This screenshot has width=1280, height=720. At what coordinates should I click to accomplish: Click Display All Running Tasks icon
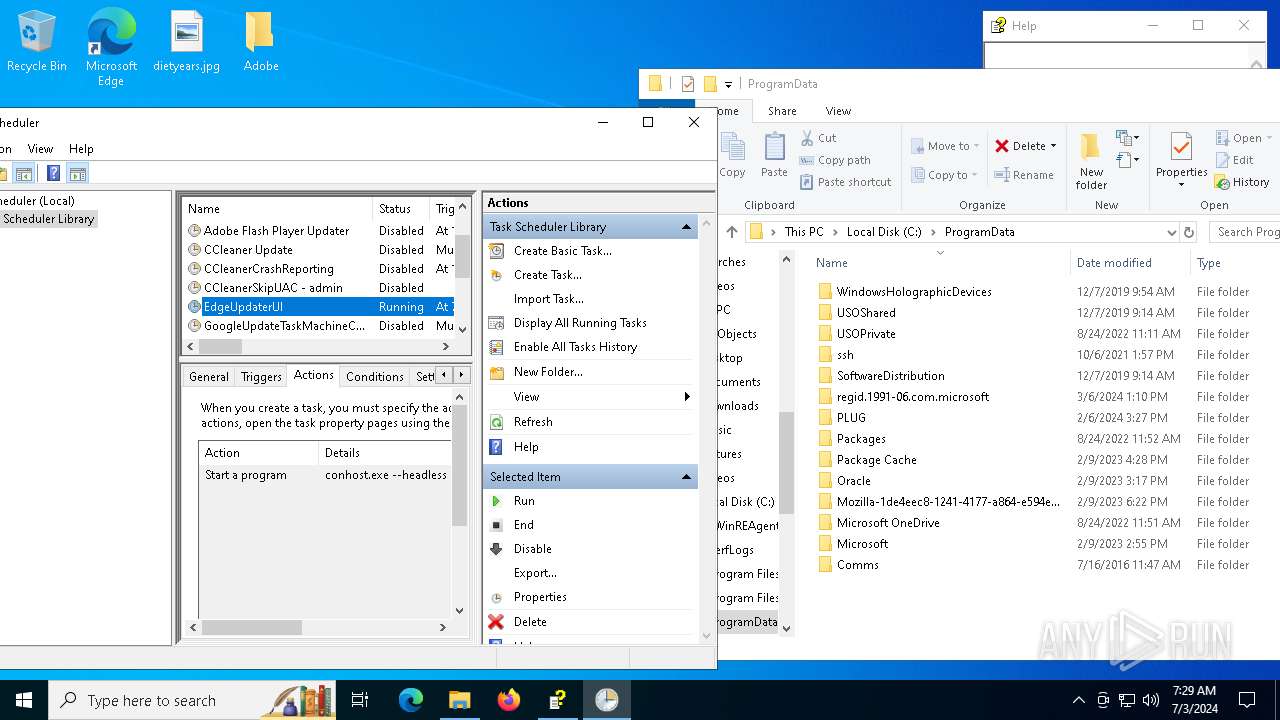[x=496, y=323]
